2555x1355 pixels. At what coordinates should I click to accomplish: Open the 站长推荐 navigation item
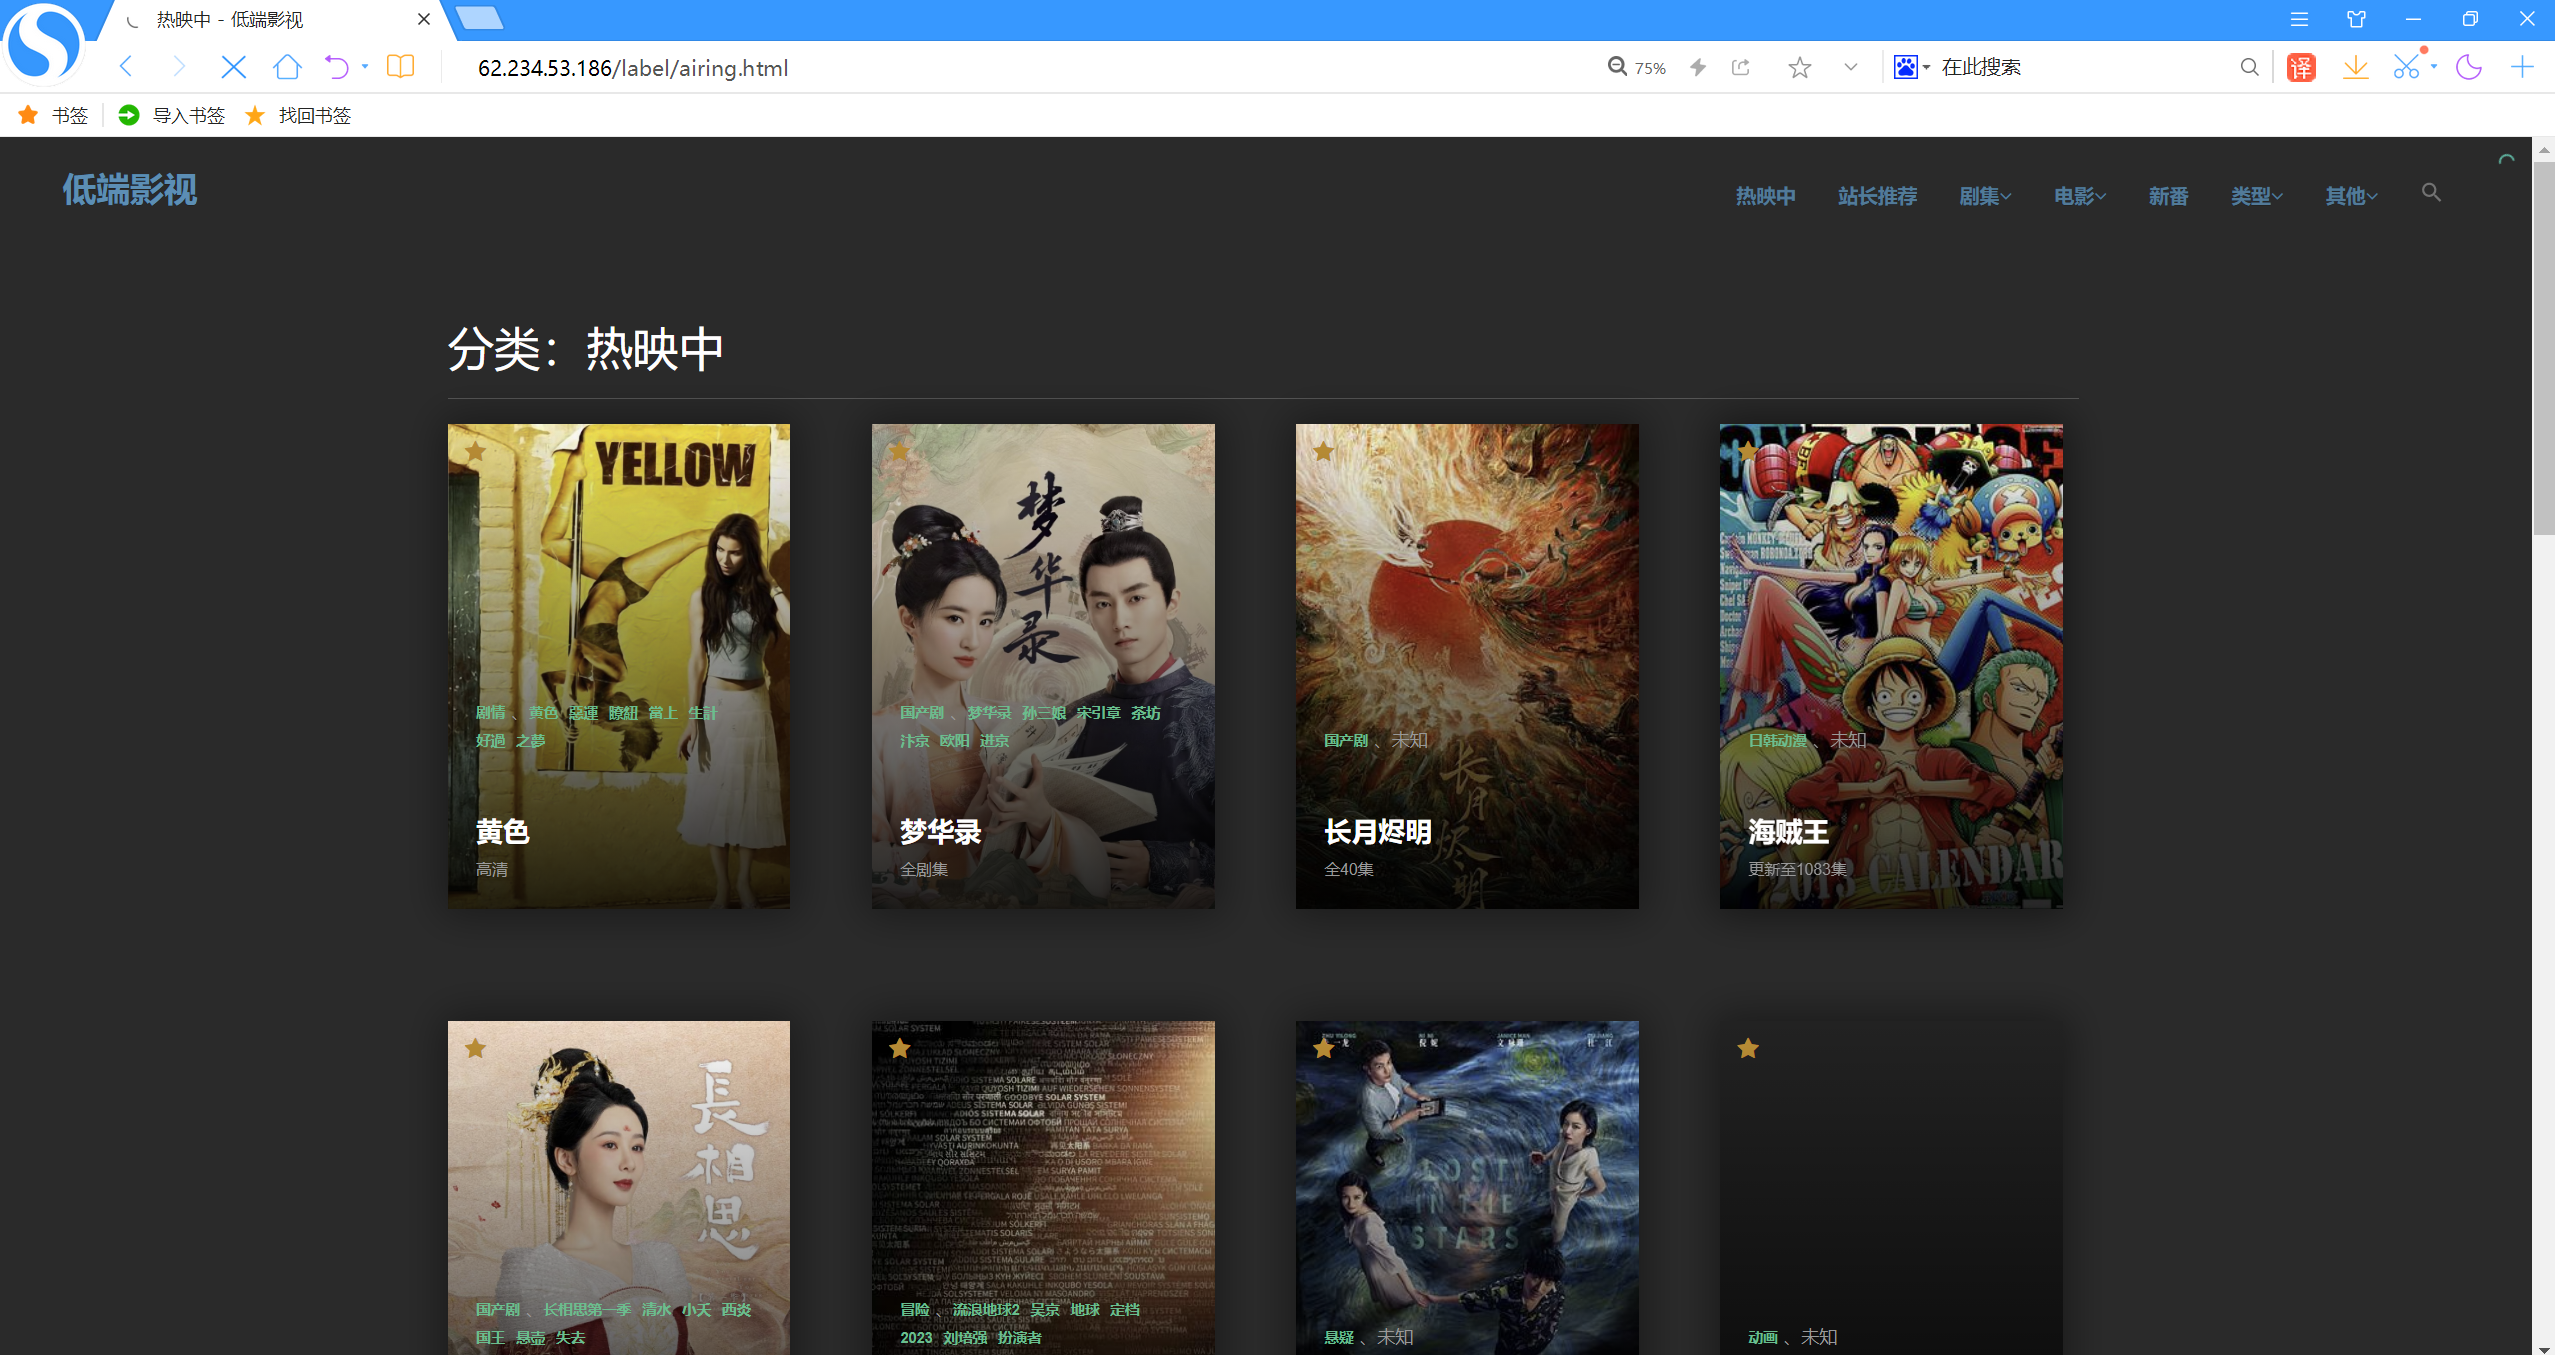click(1876, 196)
